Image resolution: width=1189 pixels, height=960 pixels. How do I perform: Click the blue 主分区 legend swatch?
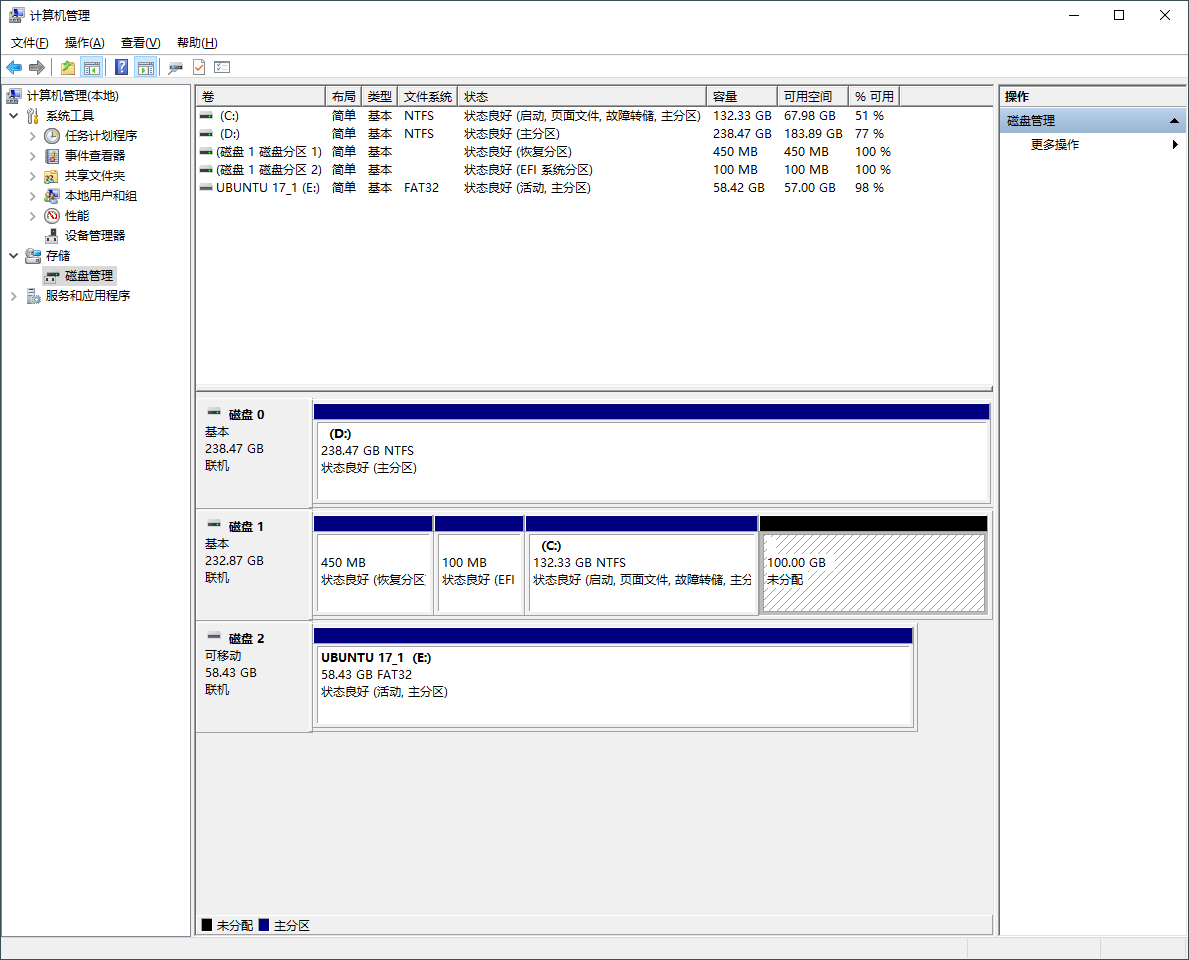point(264,924)
